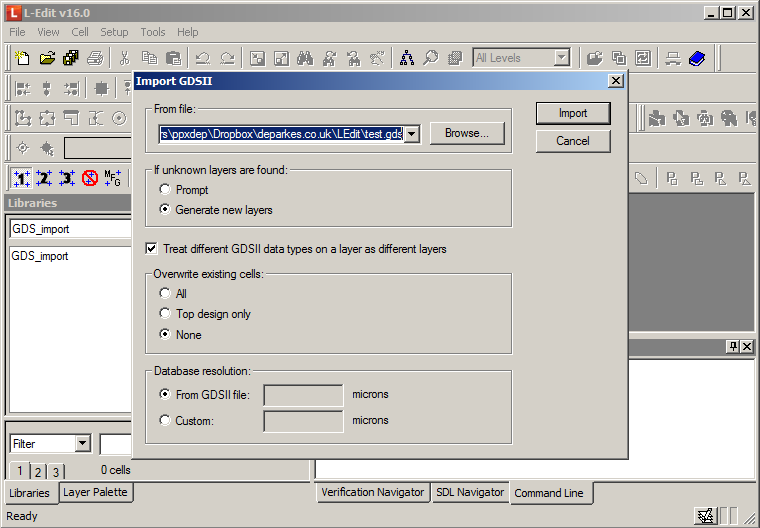760x528 pixels.
Task: Select the Prompt radio option
Action: pyautogui.click(x=166, y=190)
